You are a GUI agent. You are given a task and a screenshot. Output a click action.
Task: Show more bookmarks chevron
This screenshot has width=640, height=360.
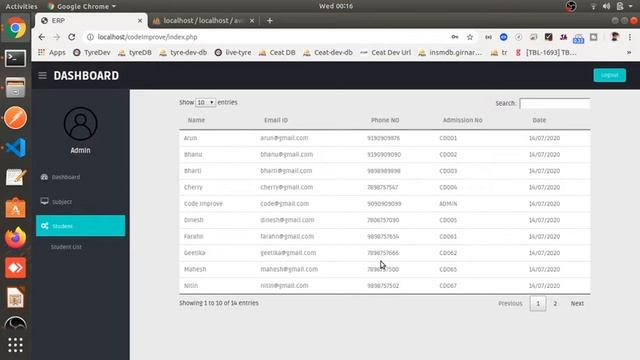point(629,53)
